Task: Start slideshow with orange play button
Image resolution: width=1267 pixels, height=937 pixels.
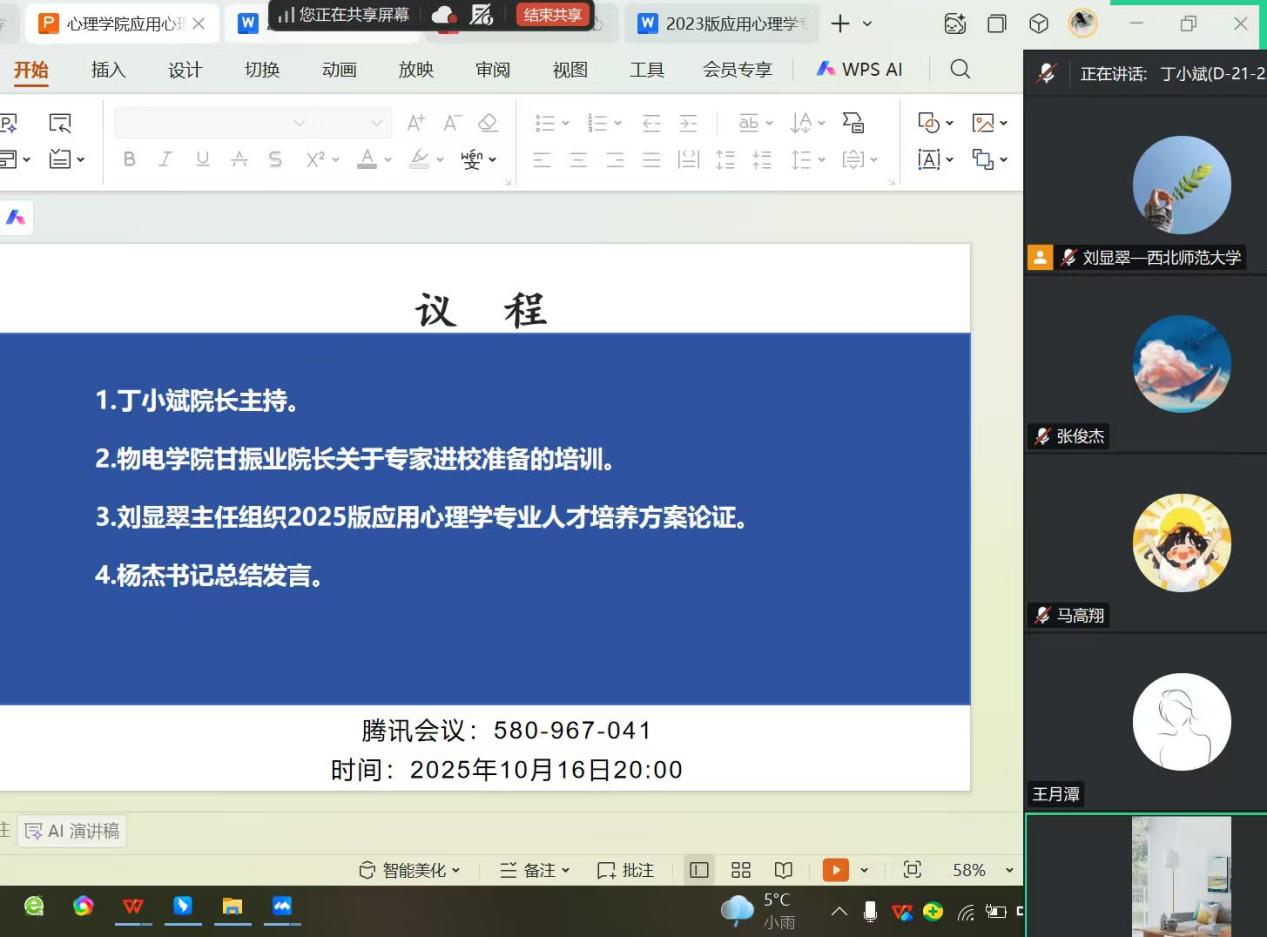Action: (835, 870)
